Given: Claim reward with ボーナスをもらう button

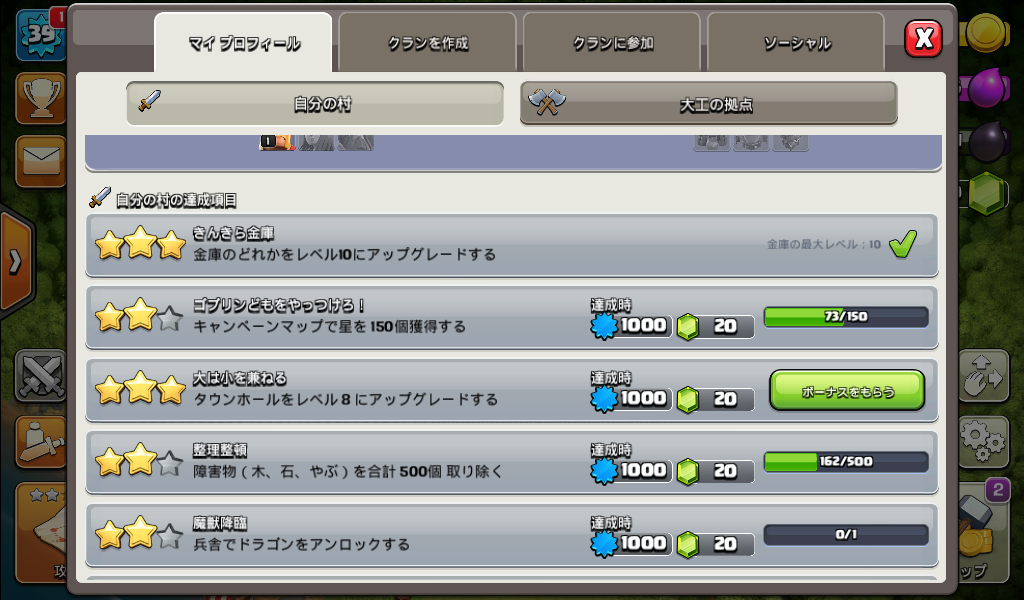Looking at the screenshot, I should 847,391.
